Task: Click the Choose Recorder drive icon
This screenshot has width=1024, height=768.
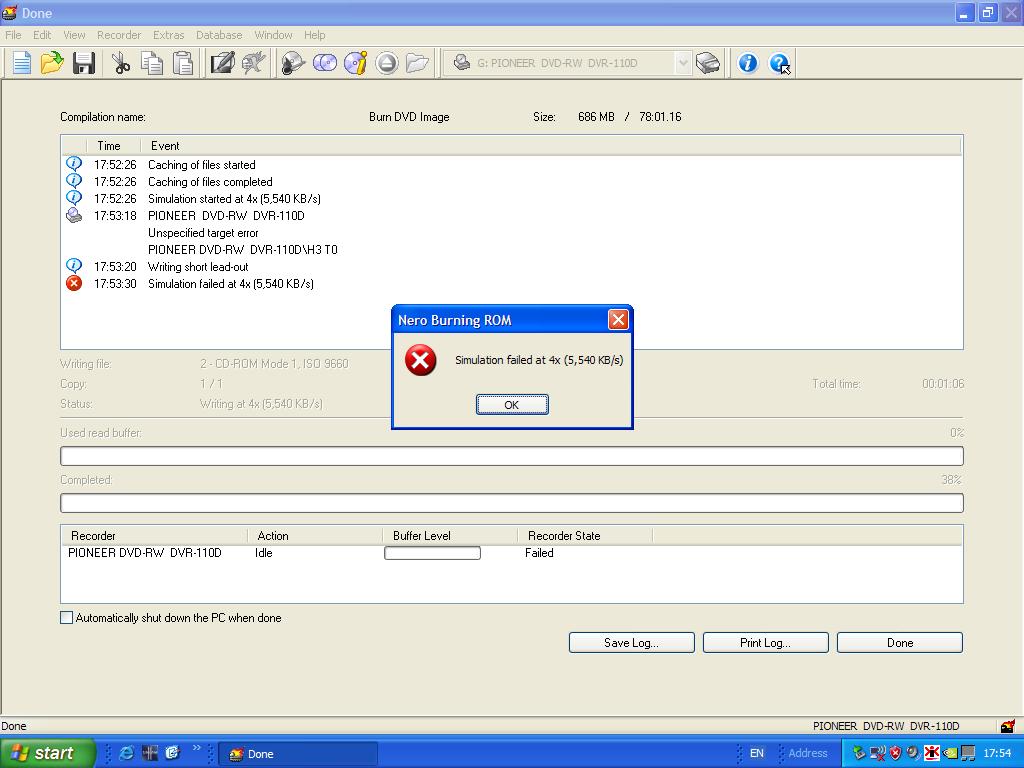Action: [x=708, y=63]
